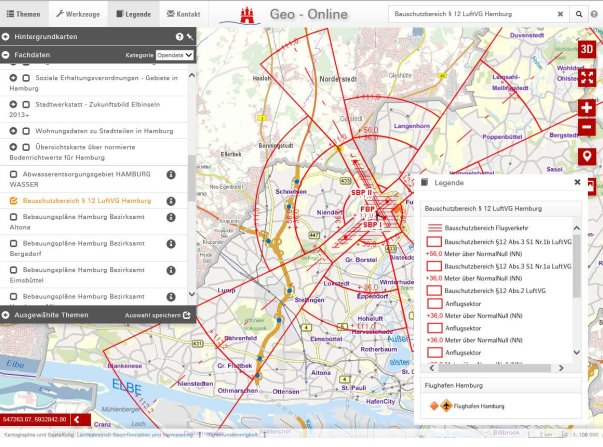The image size is (603, 447).
Task: Zoom out with the minus button
Action: click(x=588, y=127)
